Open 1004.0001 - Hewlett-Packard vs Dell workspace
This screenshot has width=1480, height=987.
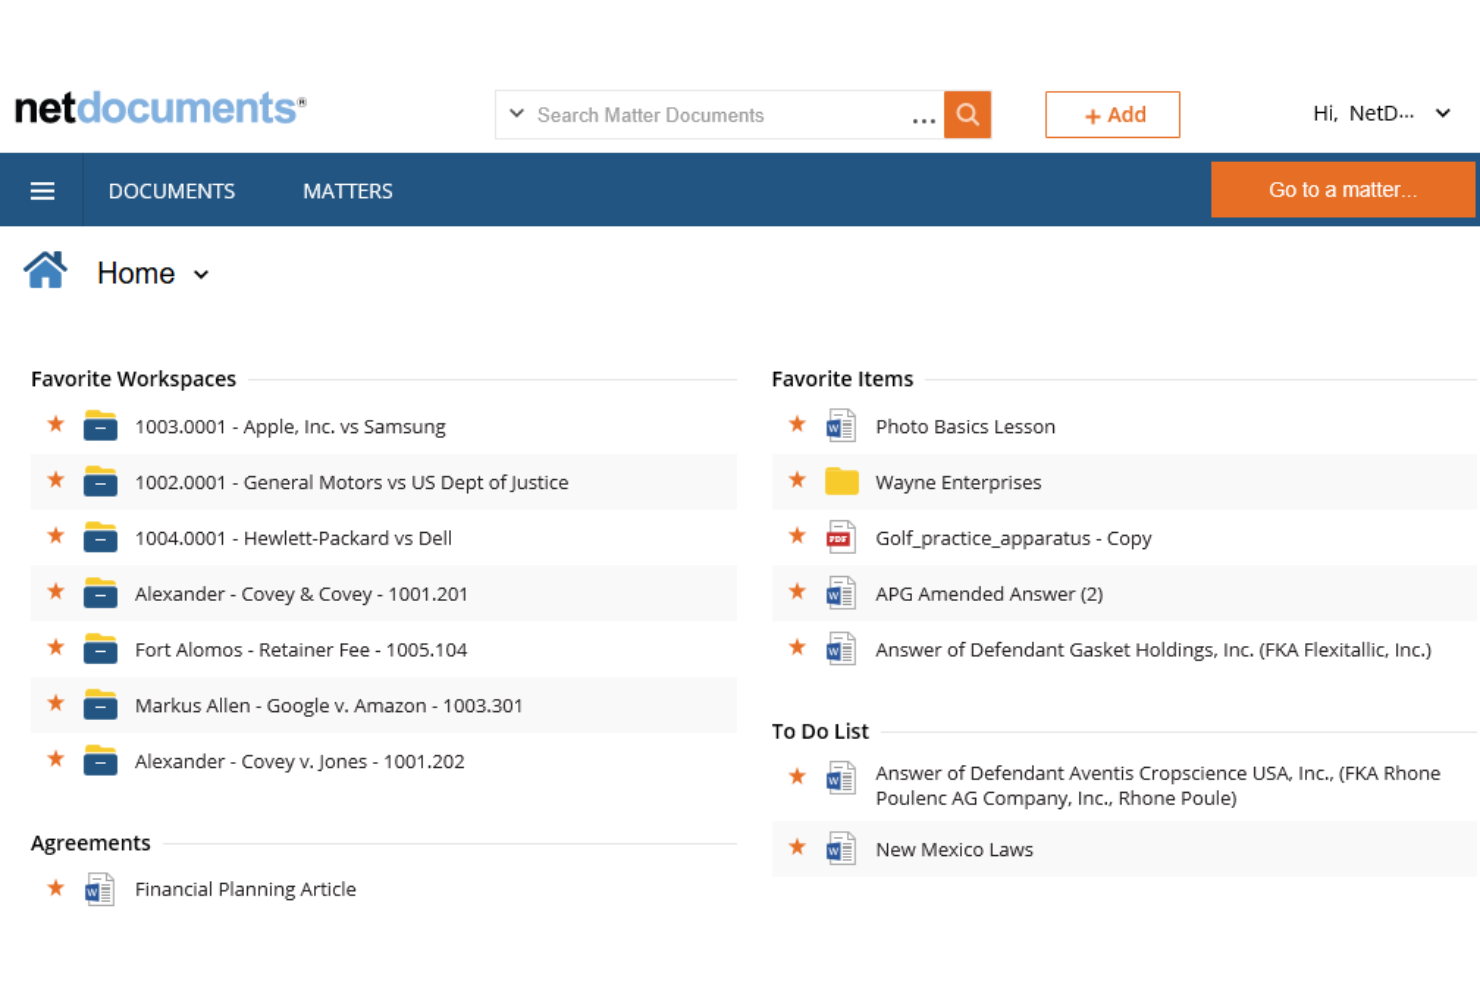point(293,539)
